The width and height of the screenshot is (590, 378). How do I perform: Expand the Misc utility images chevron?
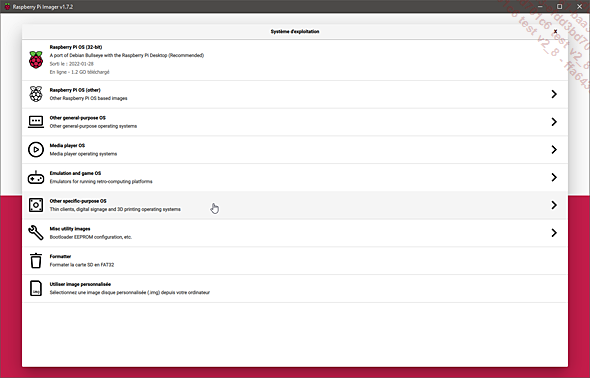(x=554, y=233)
